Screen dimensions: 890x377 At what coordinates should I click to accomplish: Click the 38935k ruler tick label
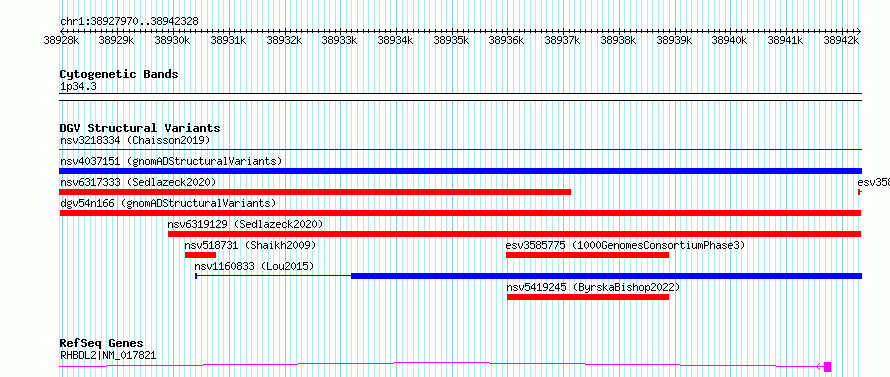(x=451, y=40)
